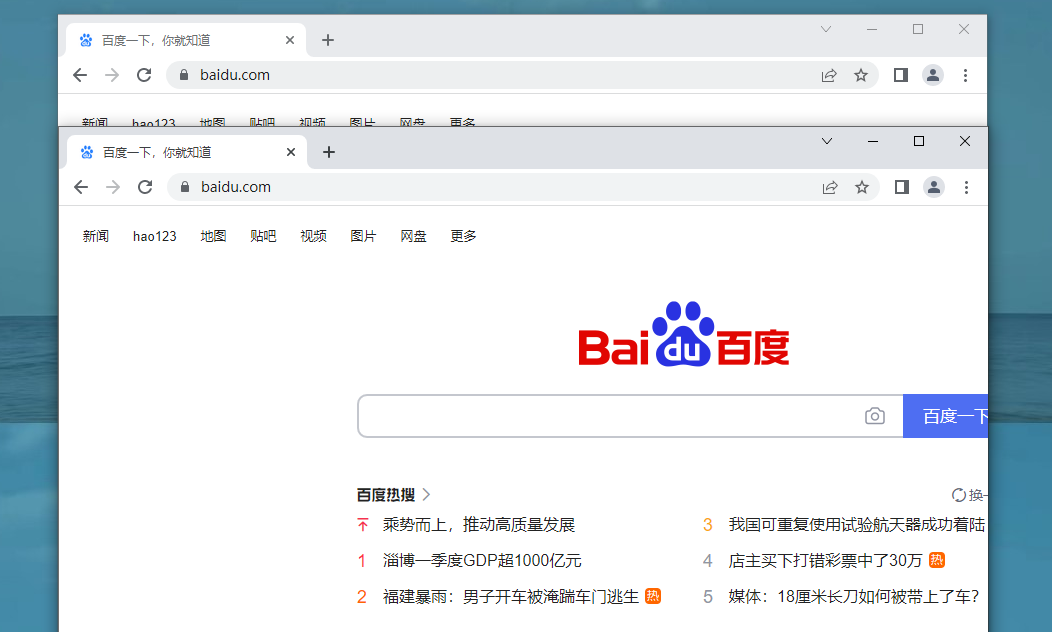Open new tab with plus in front window
1052x632 pixels.
[x=329, y=152]
